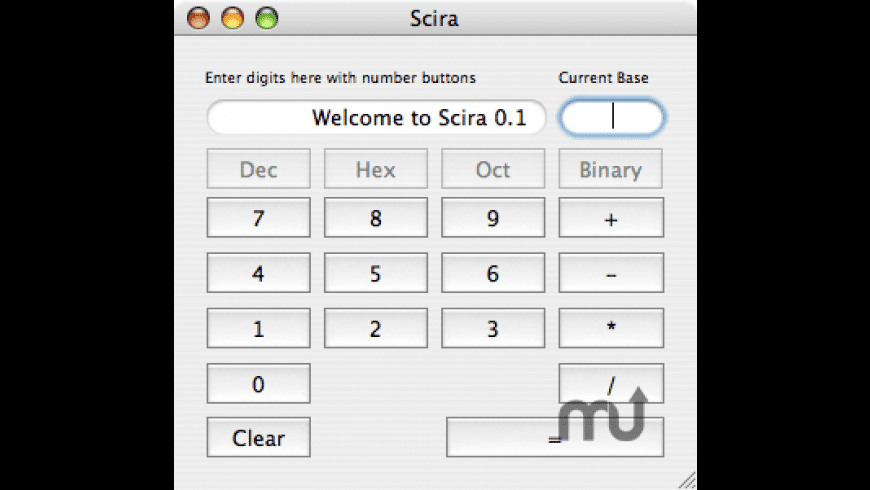The image size is (870, 490).
Task: Switch to Dec number base
Action: 258,169
